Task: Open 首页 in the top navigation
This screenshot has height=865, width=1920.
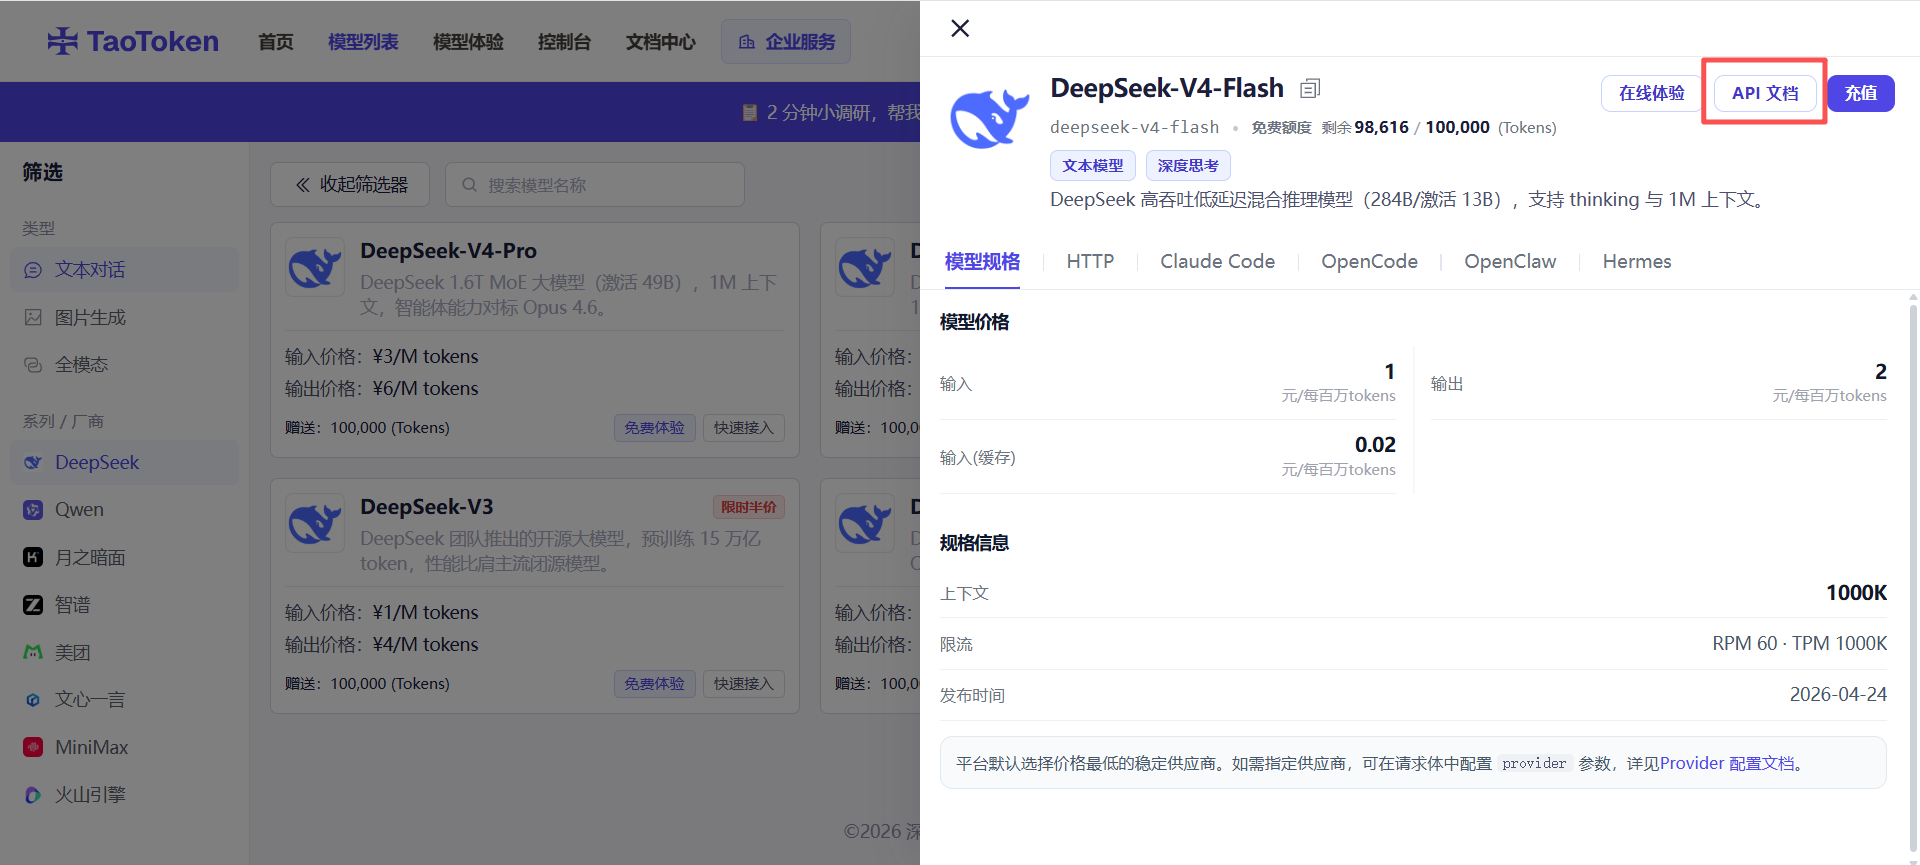Action: pos(276,42)
